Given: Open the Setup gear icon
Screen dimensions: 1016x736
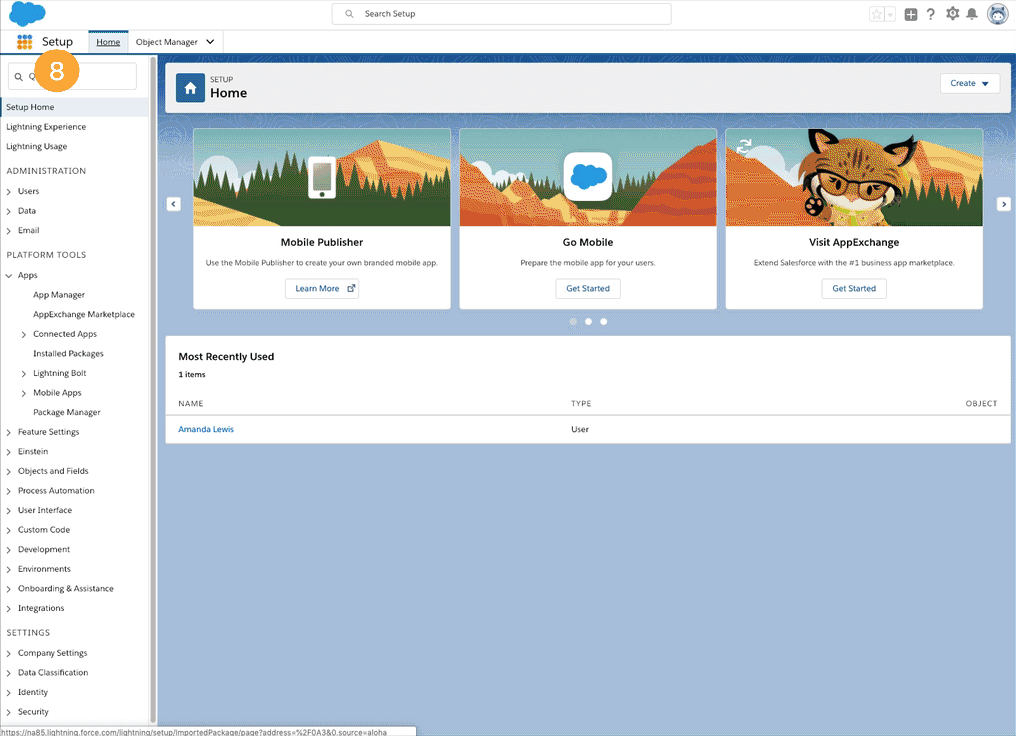Looking at the screenshot, I should tap(952, 14).
